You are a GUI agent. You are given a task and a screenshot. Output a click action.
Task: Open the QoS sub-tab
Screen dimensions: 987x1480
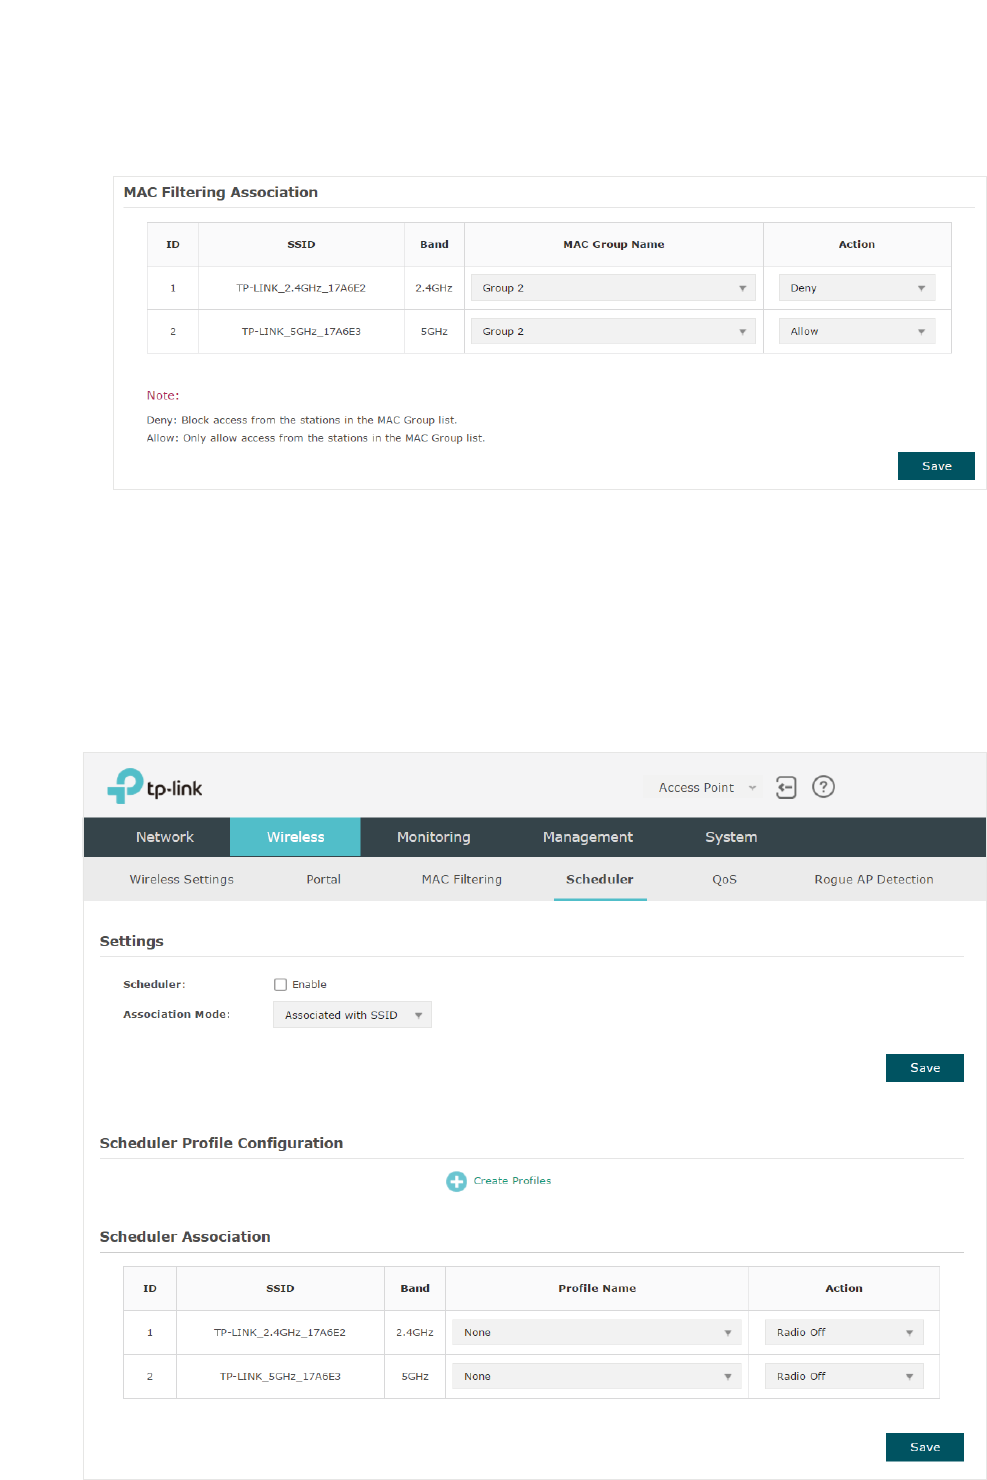pyautogui.click(x=724, y=879)
